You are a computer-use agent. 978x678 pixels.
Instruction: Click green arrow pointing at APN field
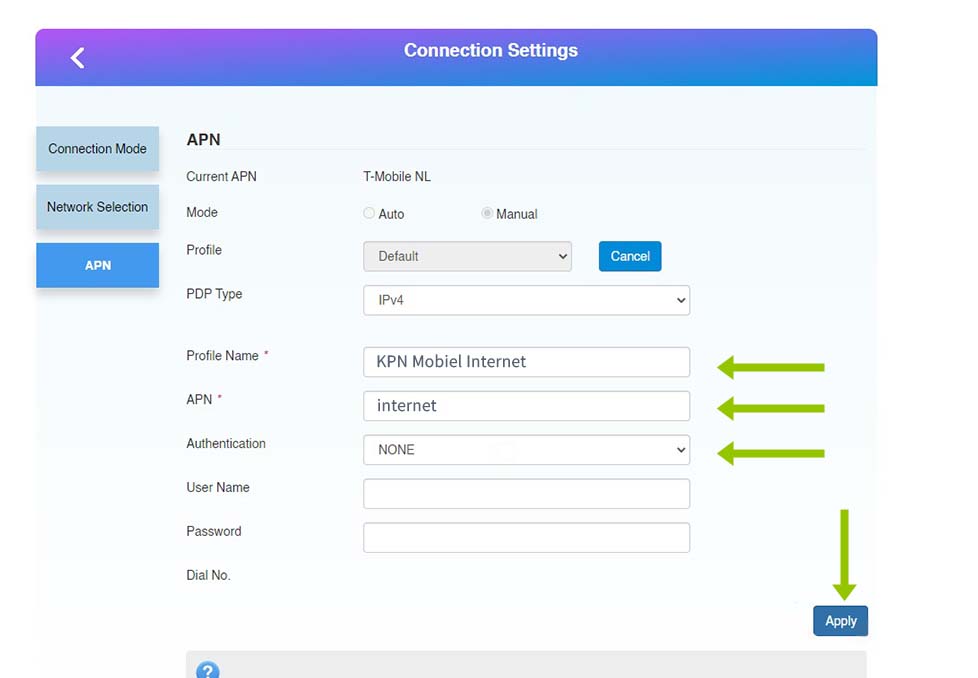tap(771, 408)
